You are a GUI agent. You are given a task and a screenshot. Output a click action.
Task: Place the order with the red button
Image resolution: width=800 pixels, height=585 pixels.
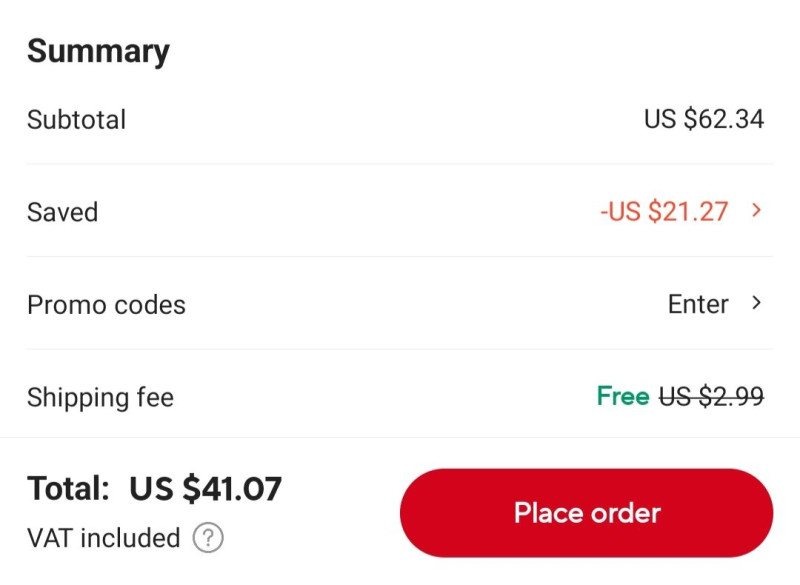pos(587,513)
